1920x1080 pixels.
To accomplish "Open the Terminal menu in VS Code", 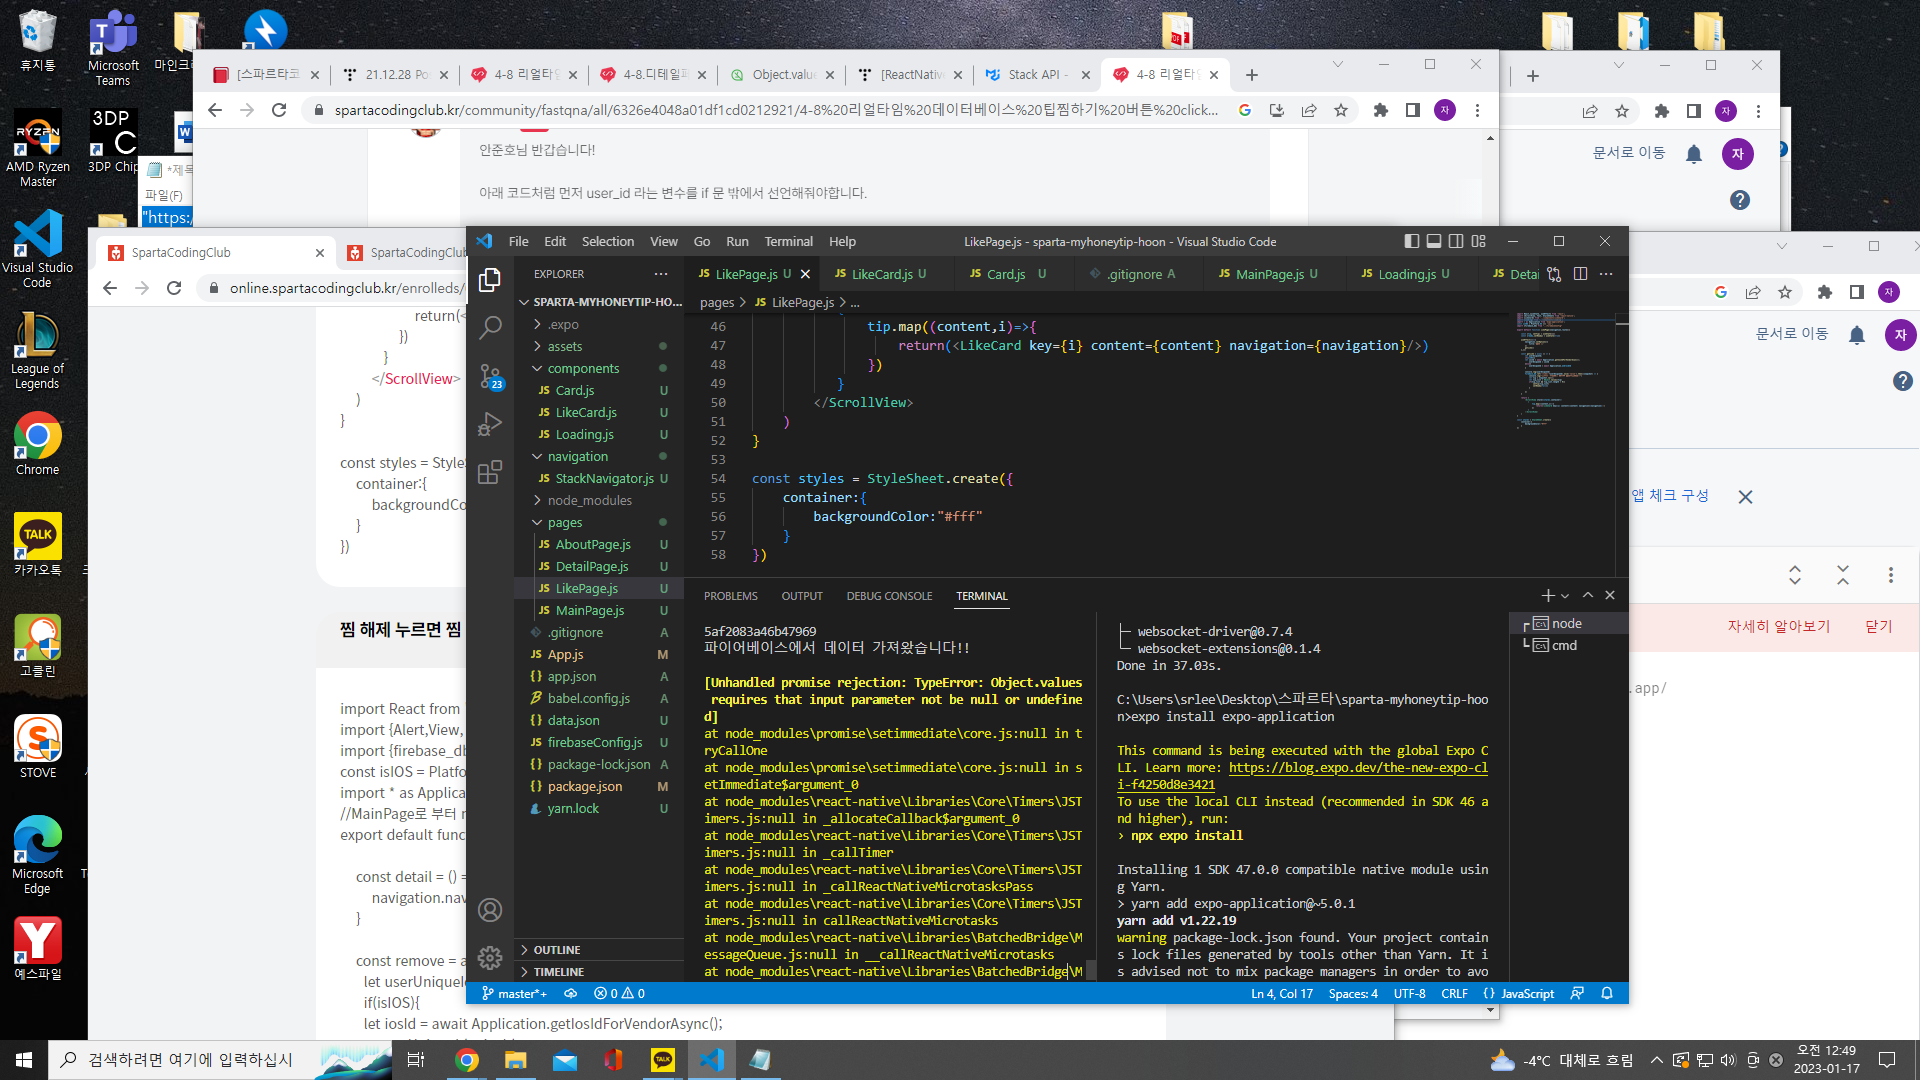I will pos(789,241).
